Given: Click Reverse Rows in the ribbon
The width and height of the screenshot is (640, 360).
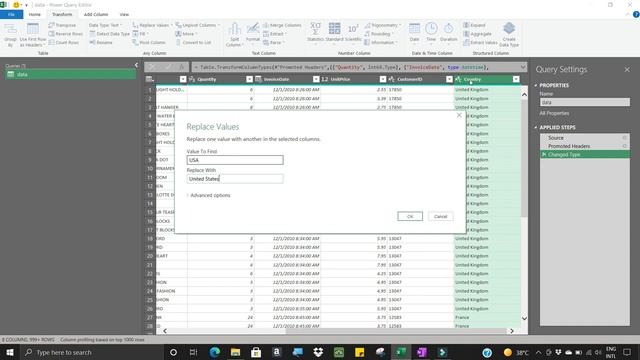Looking at the screenshot, I should tap(65, 34).
